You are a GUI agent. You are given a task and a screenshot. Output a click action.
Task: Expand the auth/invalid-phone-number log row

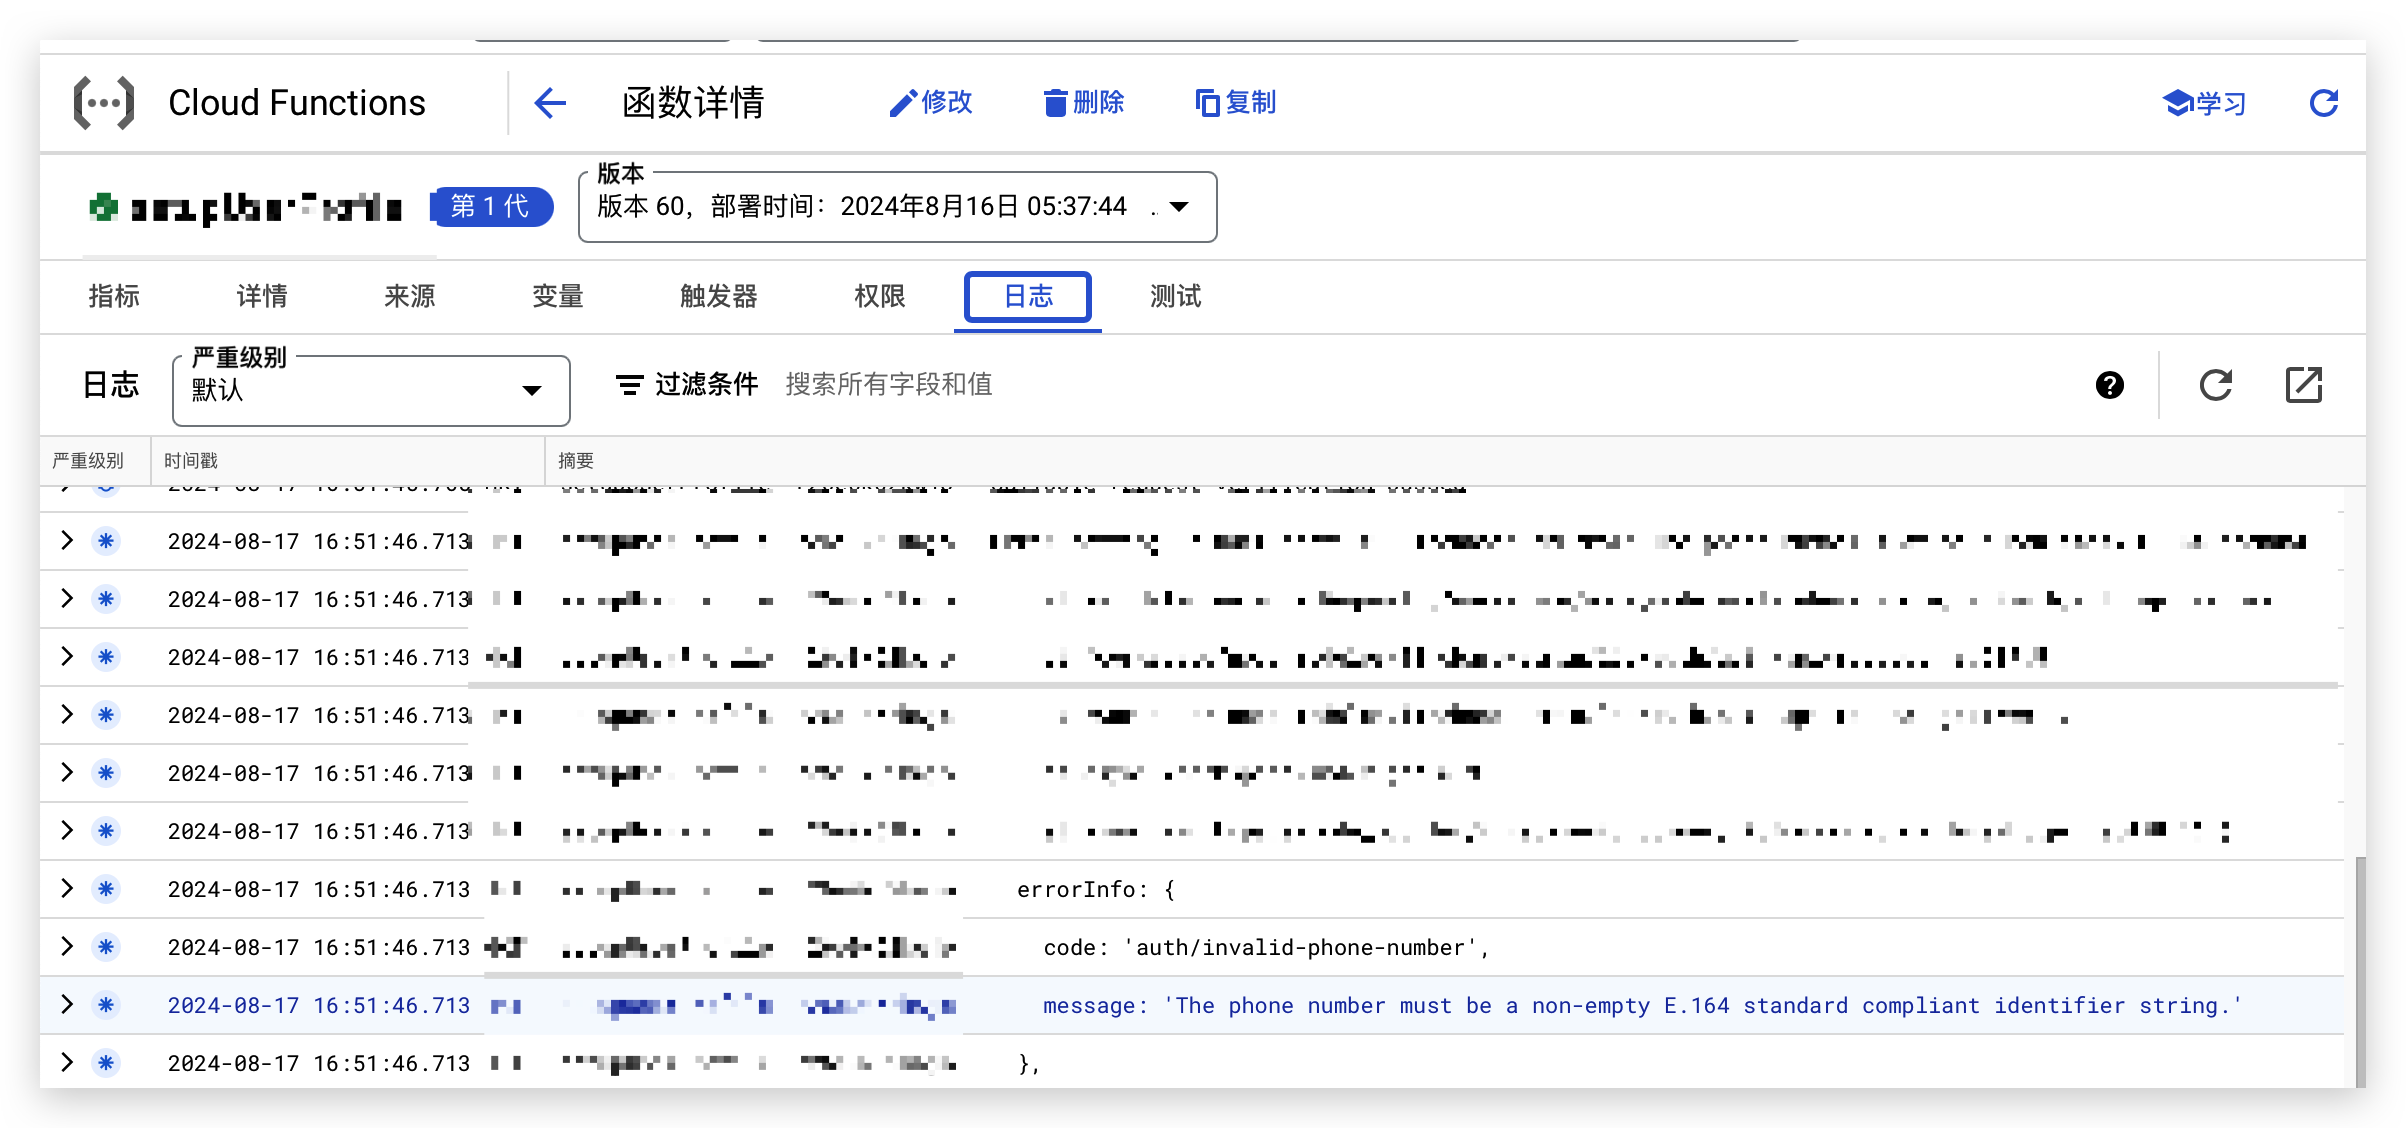(x=67, y=947)
